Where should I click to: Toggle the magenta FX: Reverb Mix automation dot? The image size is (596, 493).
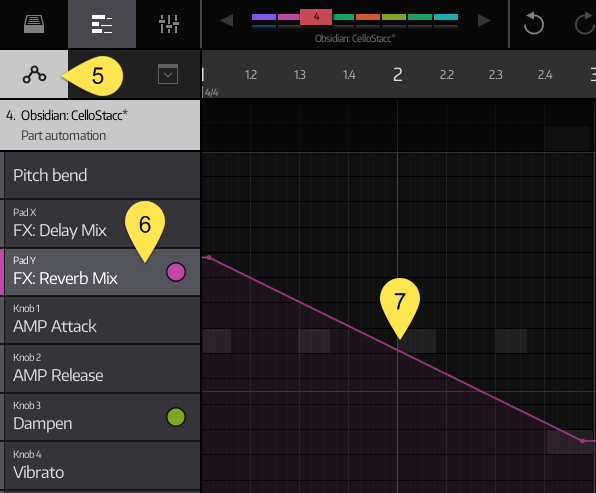(176, 272)
